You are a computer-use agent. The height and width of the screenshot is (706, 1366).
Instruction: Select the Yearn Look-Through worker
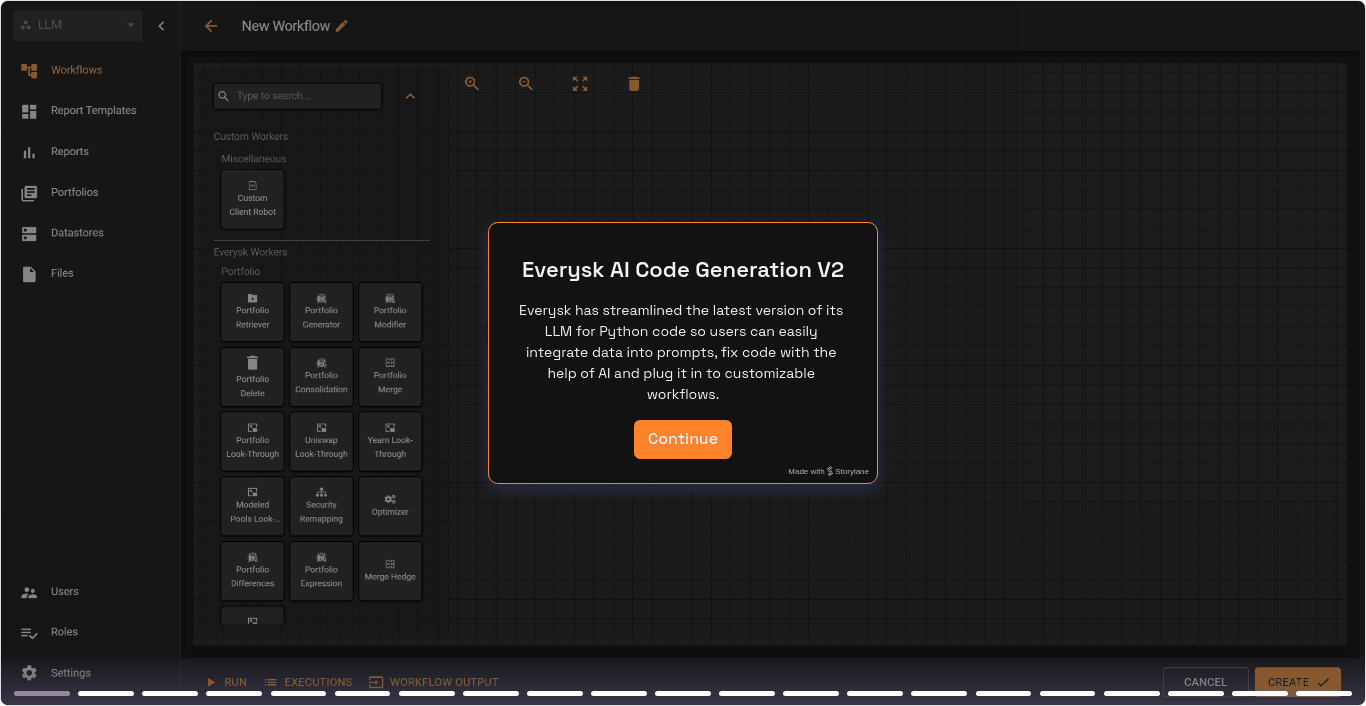pyautogui.click(x=390, y=442)
